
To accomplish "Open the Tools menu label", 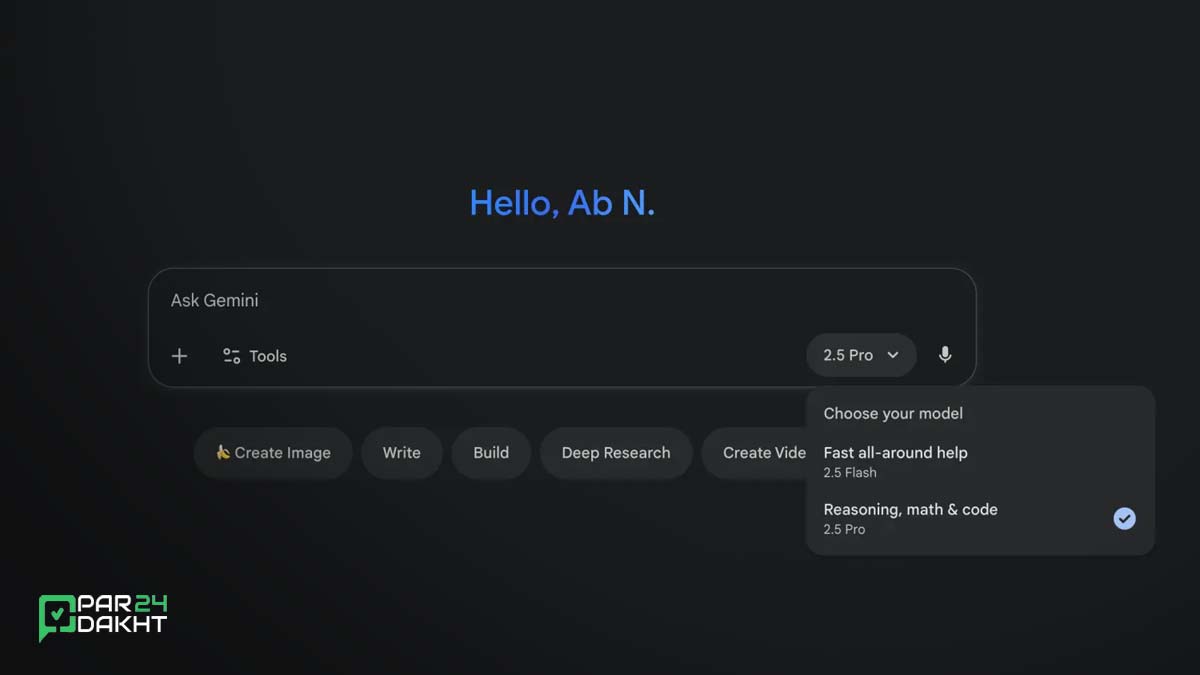I will click(x=268, y=356).
